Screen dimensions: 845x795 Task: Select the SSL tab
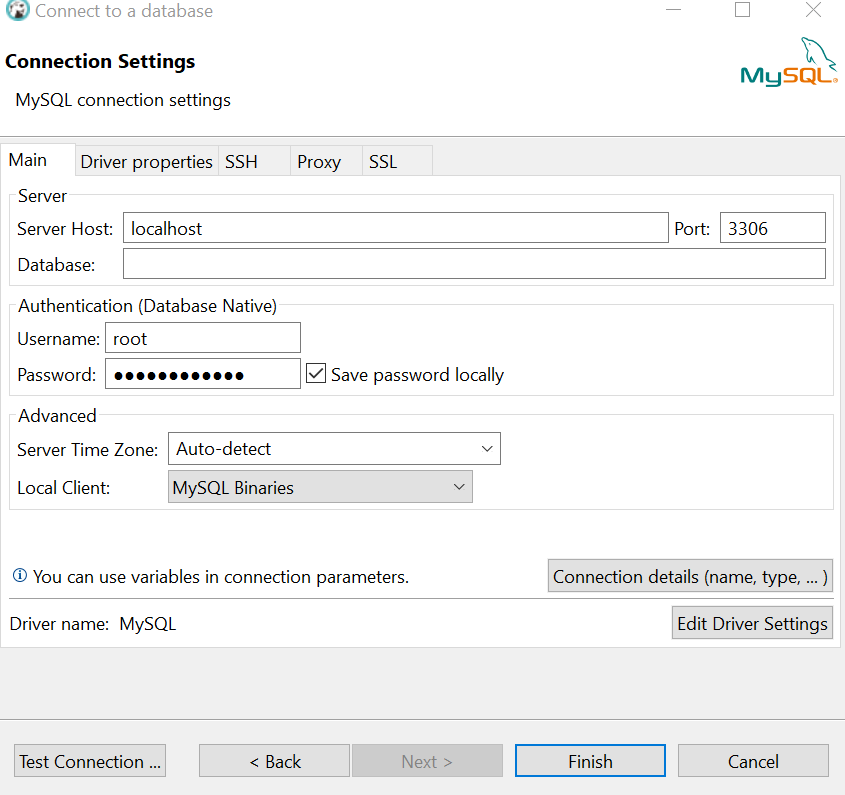click(x=397, y=162)
